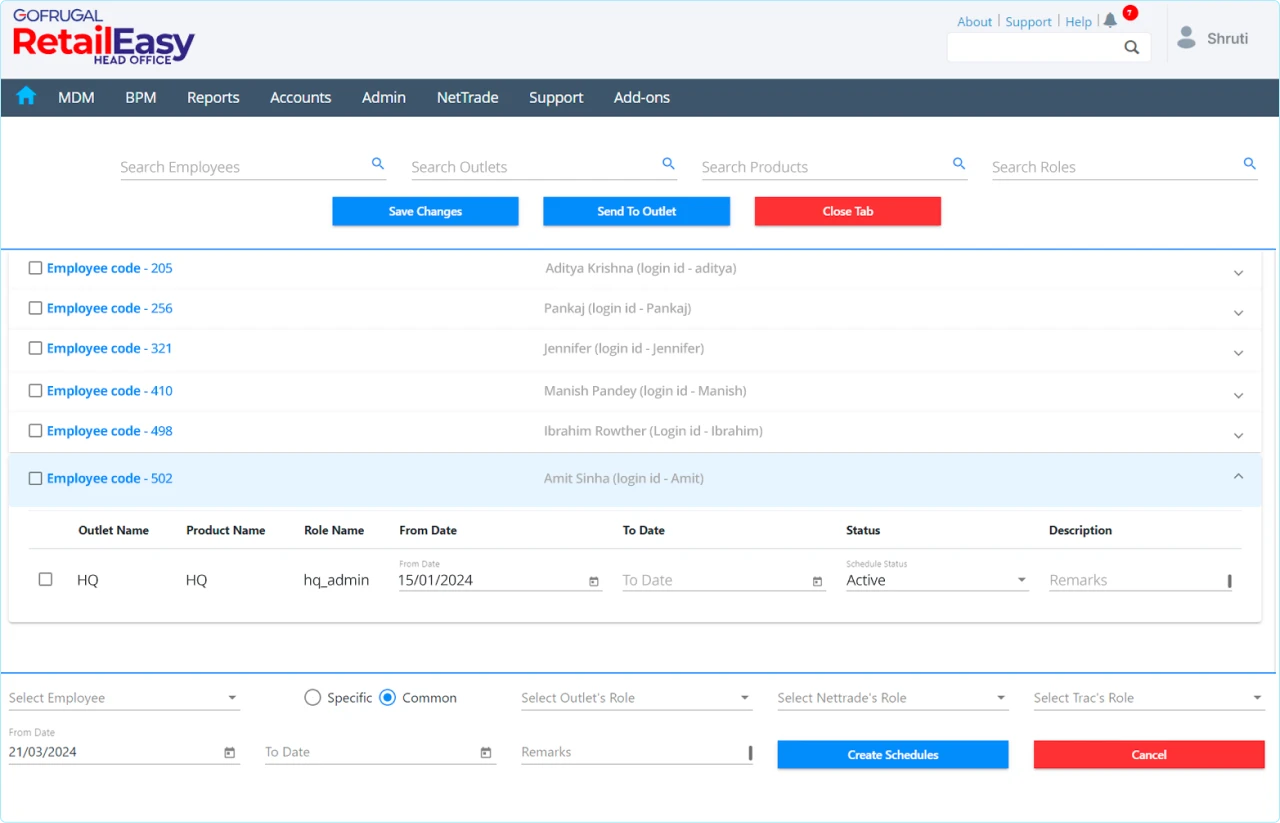
Task: Click the Send To Outlet button
Action: [x=636, y=211]
